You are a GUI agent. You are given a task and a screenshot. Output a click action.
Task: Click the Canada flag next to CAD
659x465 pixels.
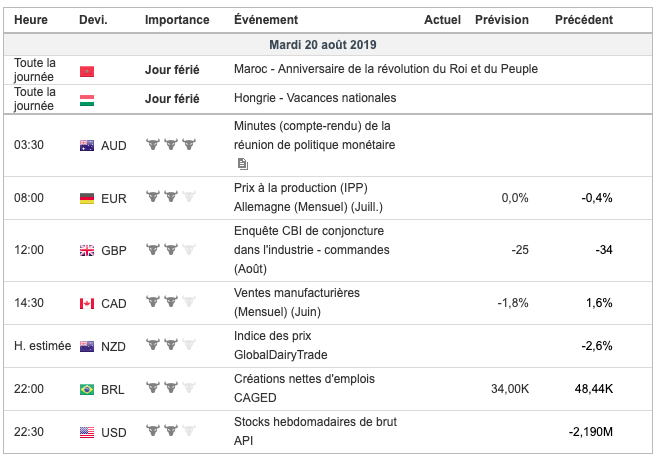coord(87,303)
